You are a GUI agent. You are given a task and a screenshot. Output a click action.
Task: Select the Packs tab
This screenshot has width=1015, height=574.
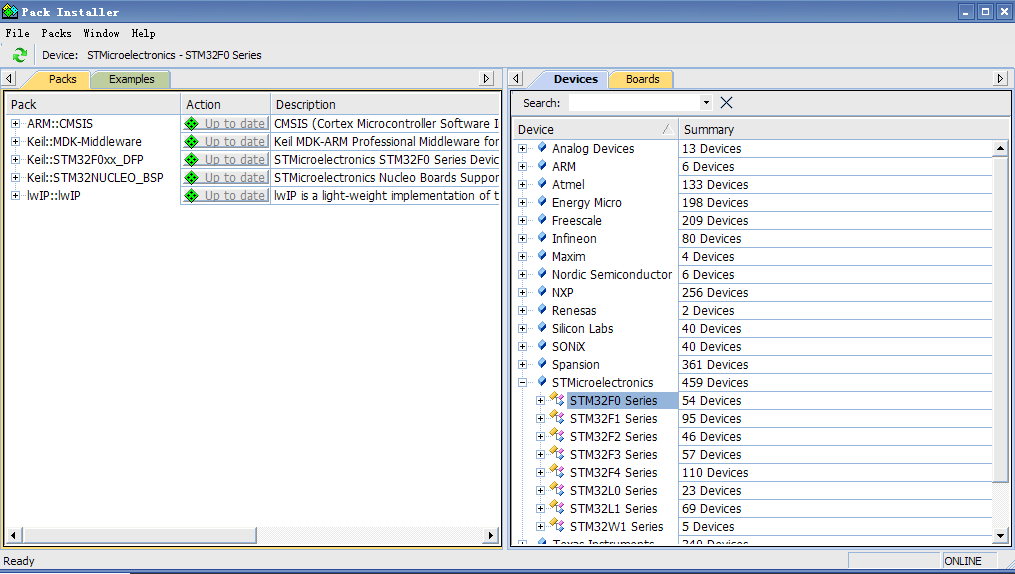click(62, 79)
